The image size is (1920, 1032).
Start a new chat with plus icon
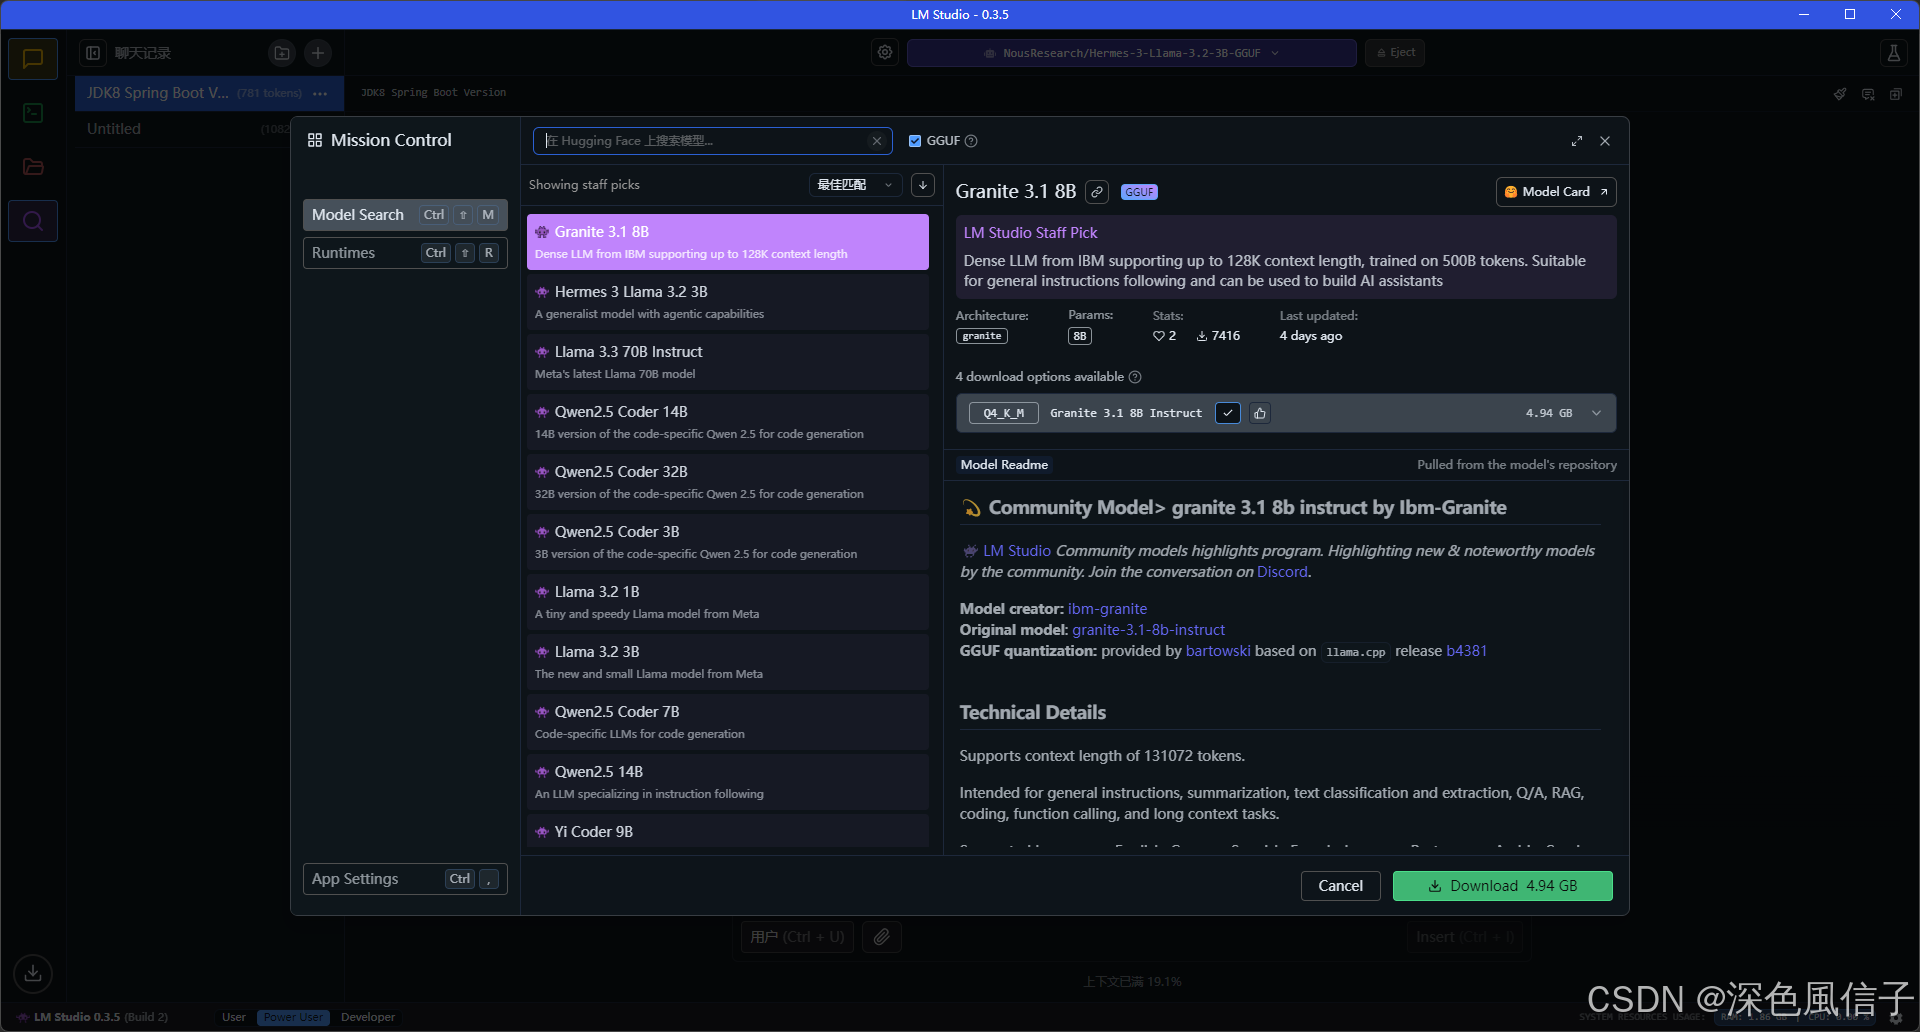coord(318,53)
